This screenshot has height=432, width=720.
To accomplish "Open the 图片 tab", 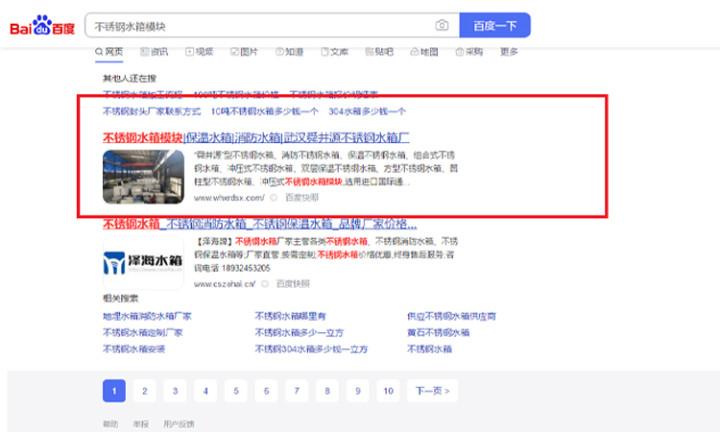I will pos(244,52).
